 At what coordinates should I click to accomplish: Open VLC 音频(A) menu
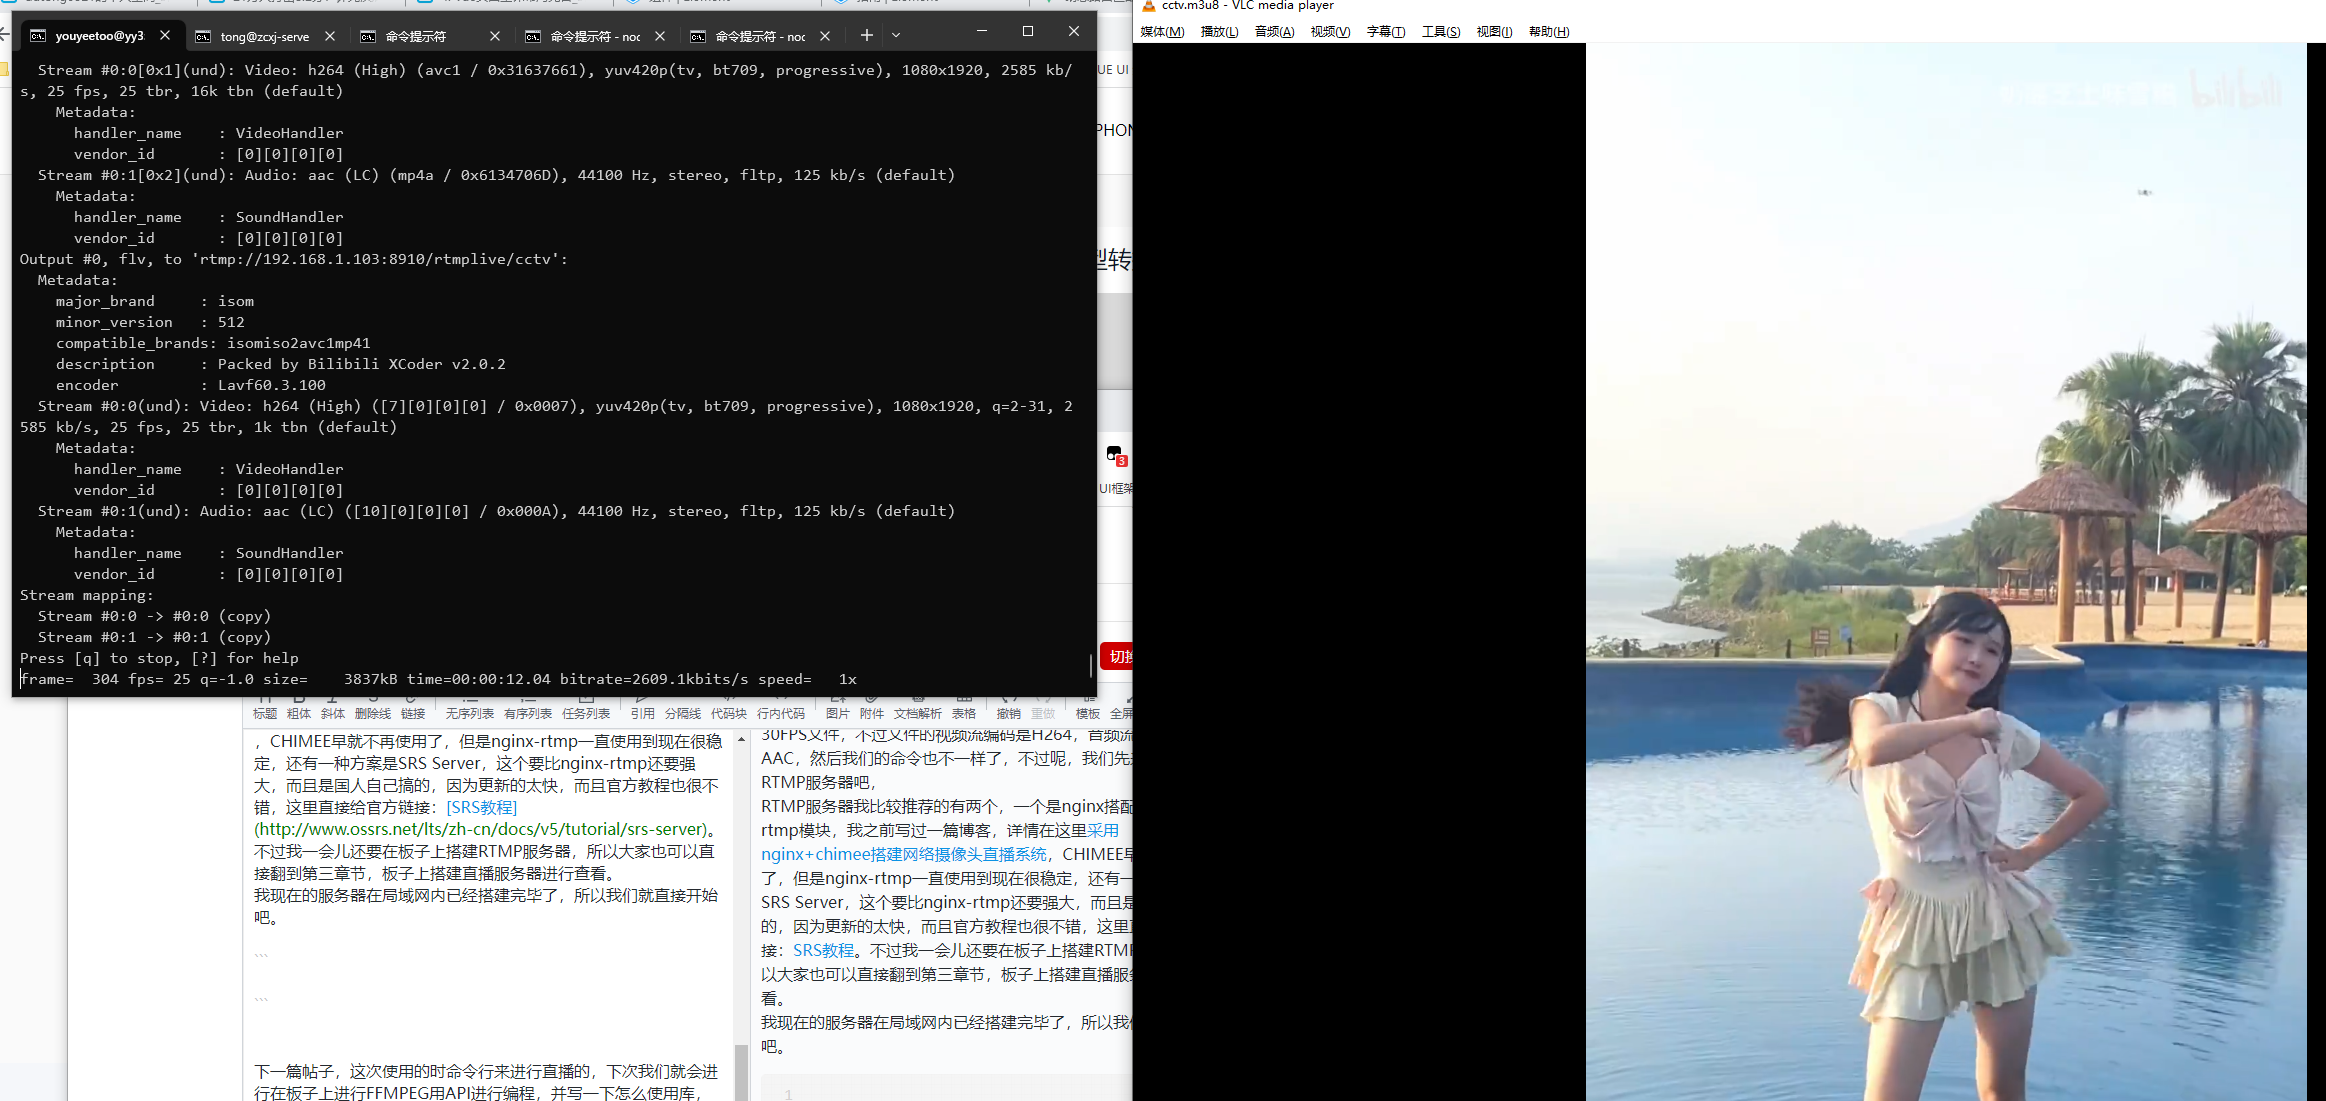click(1274, 32)
